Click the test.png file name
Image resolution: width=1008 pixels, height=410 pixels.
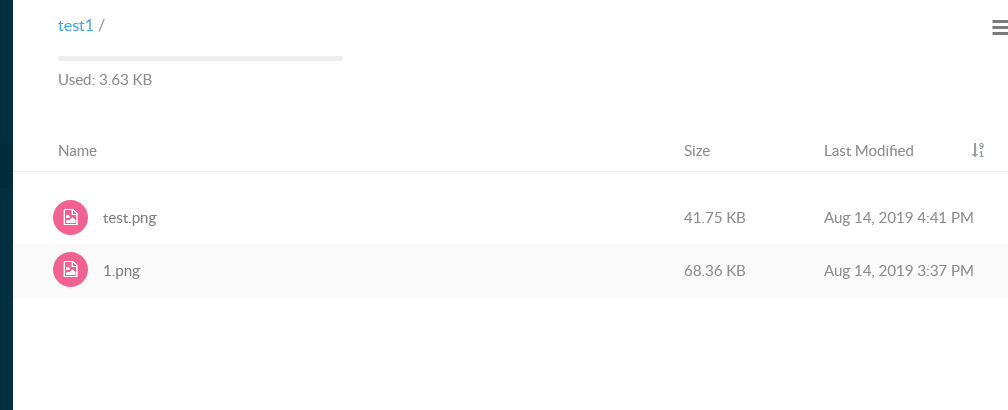[129, 217]
